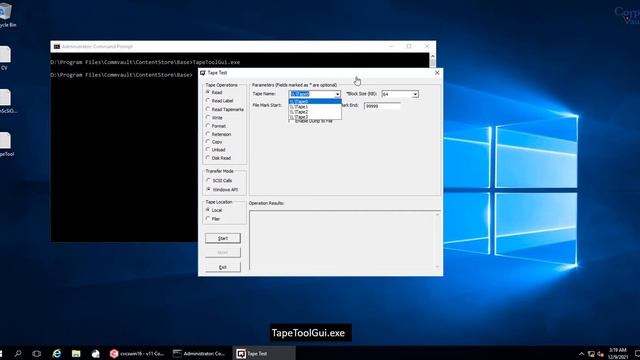Select the TapeTool desktop icon
Viewport: 640px width, 360px height.
click(6, 144)
